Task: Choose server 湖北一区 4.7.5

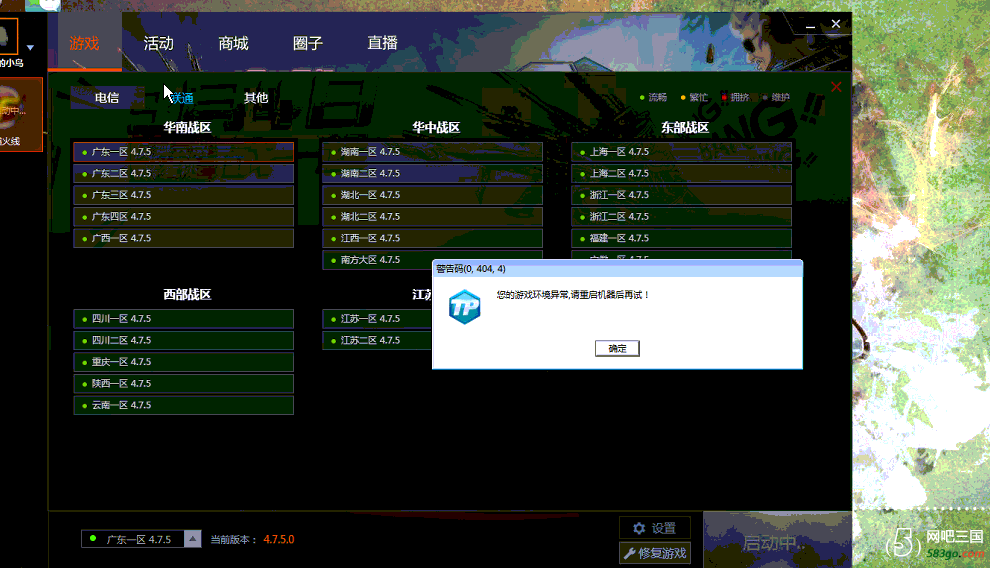Action: coord(432,195)
